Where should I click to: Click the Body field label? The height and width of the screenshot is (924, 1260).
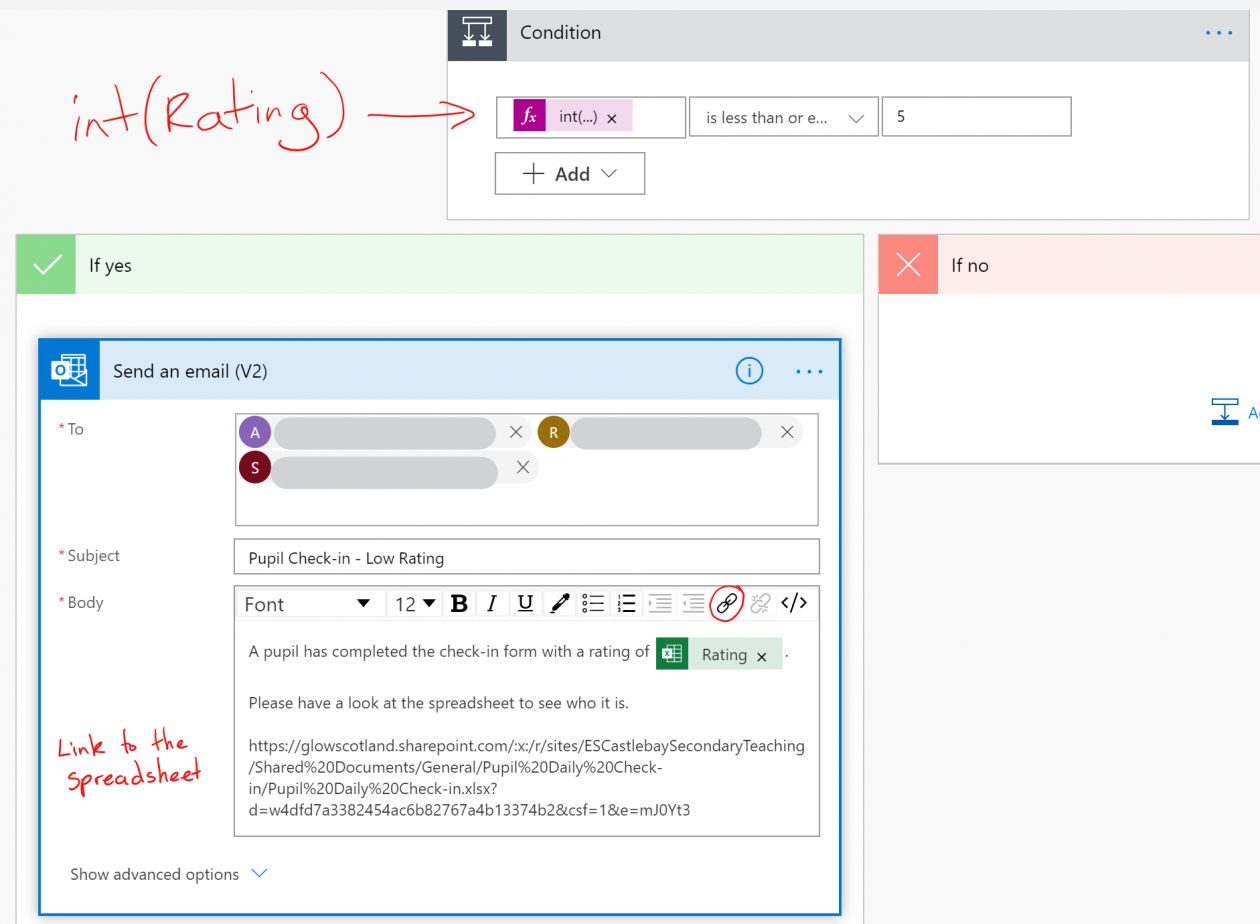pos(85,603)
